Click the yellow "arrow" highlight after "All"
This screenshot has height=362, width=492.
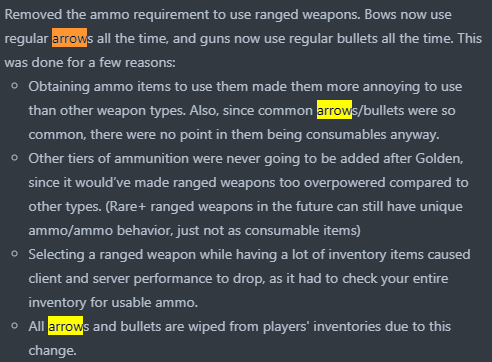(65, 326)
